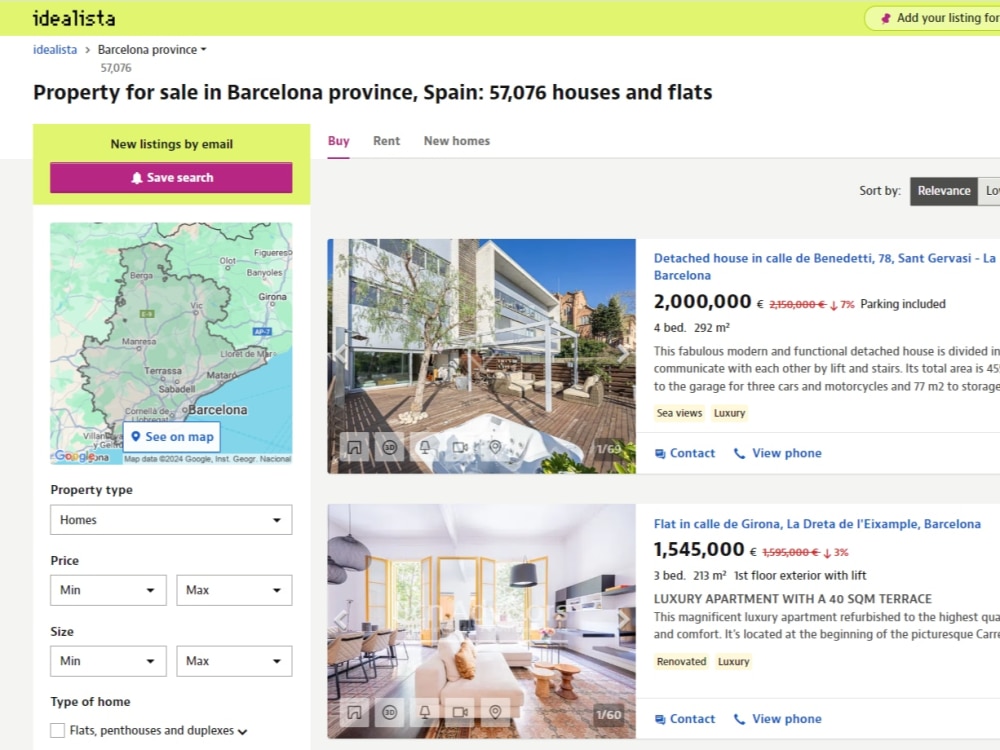This screenshot has width=1000, height=750.
Task: Check Flats, penthouses and duplexes checkbox
Action: (57, 730)
